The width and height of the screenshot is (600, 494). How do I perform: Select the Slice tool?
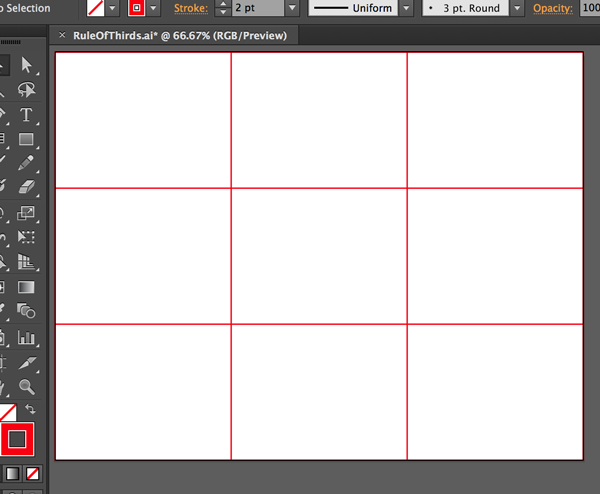(27, 363)
